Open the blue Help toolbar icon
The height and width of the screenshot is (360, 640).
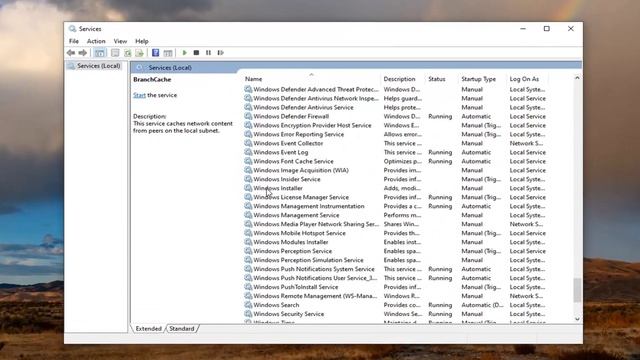(155, 53)
